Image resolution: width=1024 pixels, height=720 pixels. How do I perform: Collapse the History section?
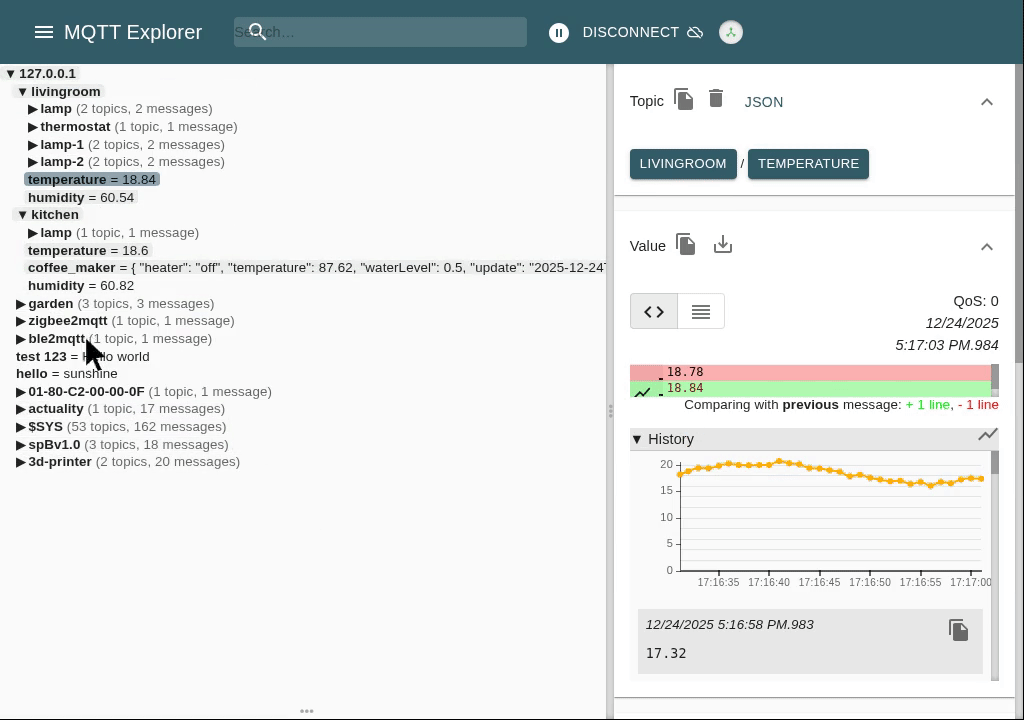[x=637, y=439]
